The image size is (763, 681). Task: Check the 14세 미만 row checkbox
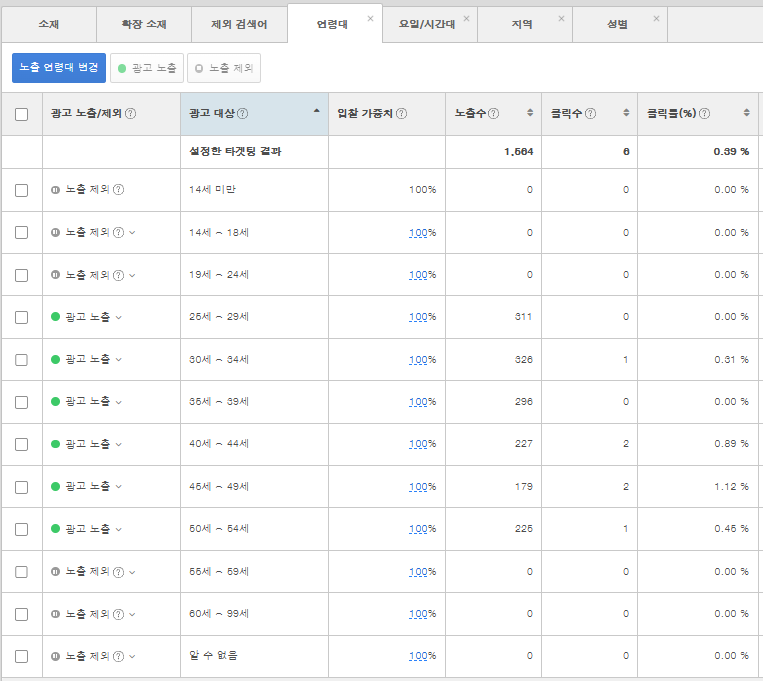(x=21, y=190)
